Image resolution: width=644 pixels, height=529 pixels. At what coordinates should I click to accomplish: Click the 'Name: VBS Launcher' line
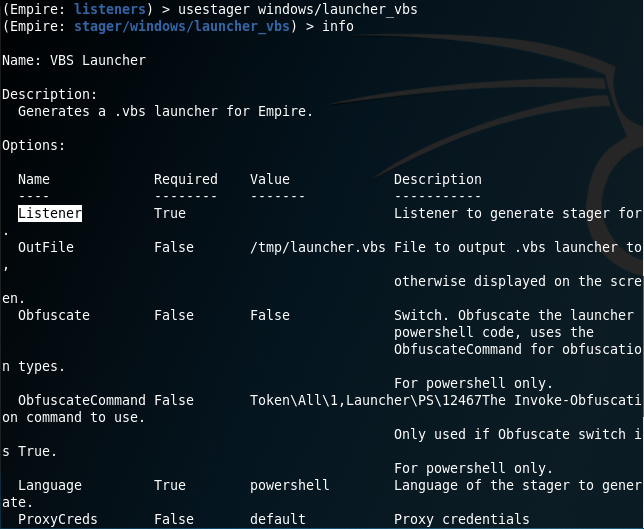[74, 60]
